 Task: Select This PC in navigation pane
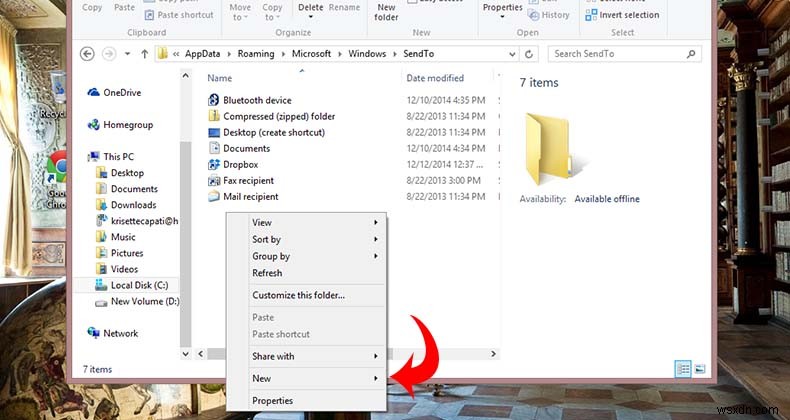pos(111,157)
